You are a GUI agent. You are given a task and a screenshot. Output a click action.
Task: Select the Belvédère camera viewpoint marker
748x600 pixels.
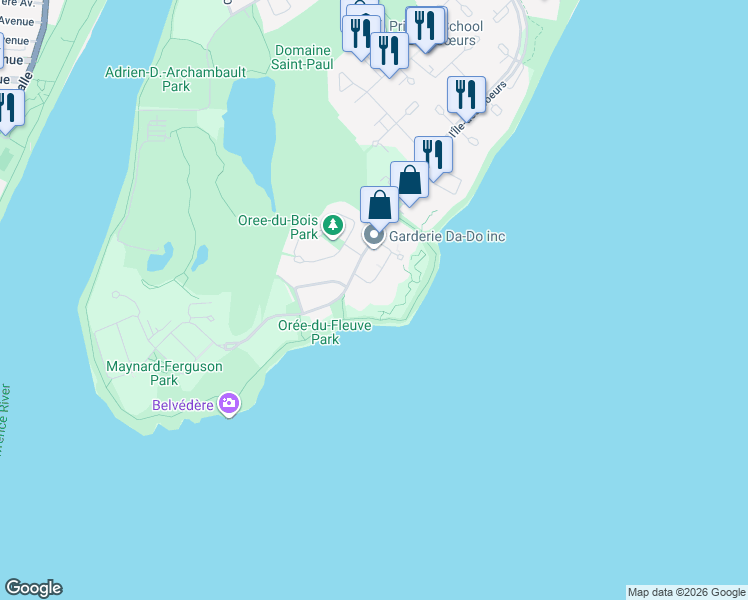click(x=229, y=404)
